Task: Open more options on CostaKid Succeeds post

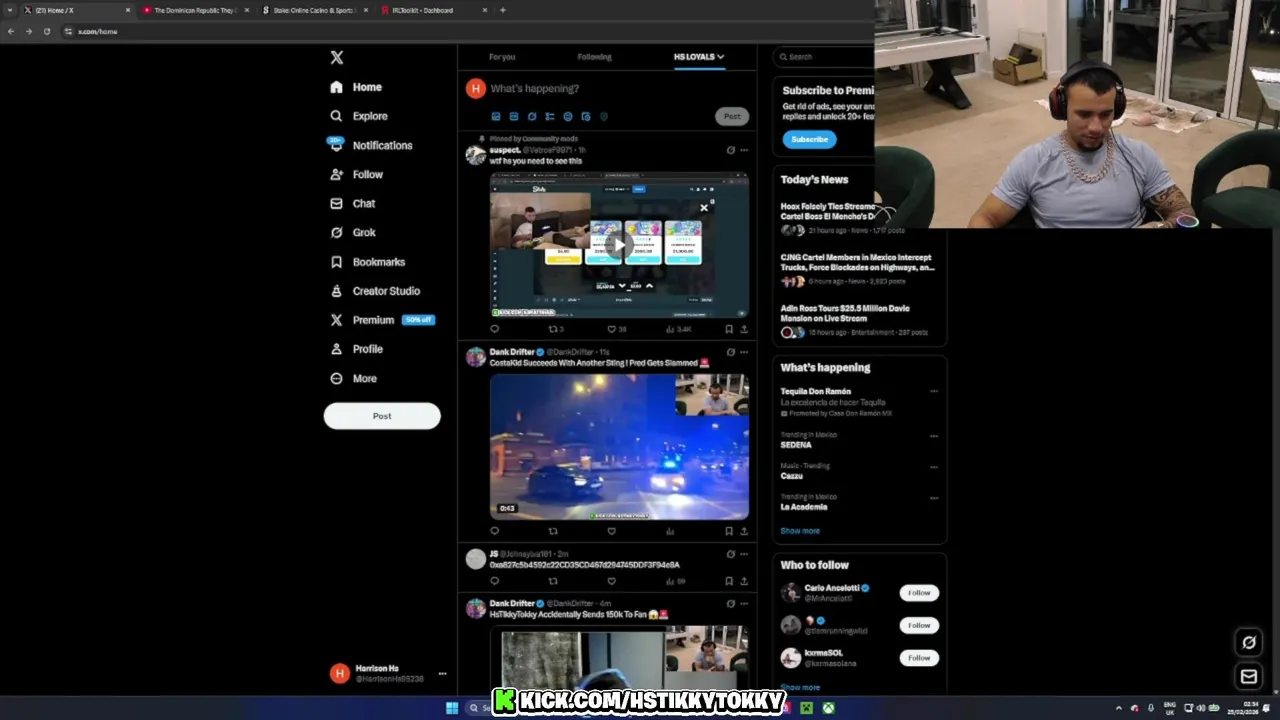Action: tap(744, 352)
